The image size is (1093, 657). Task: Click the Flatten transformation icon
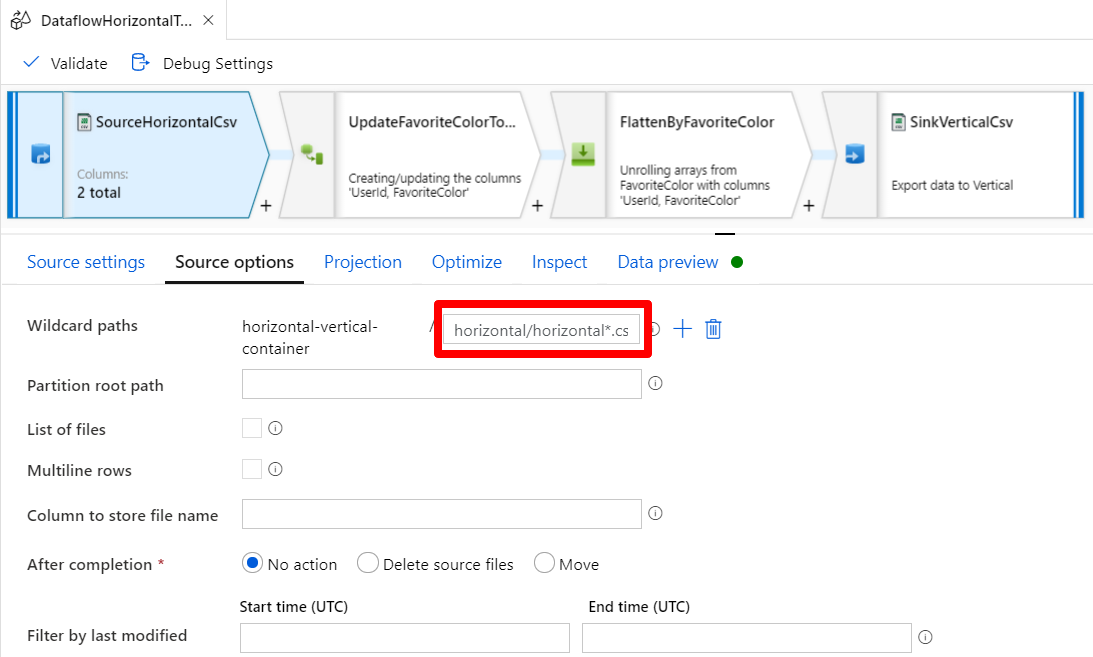coord(583,155)
